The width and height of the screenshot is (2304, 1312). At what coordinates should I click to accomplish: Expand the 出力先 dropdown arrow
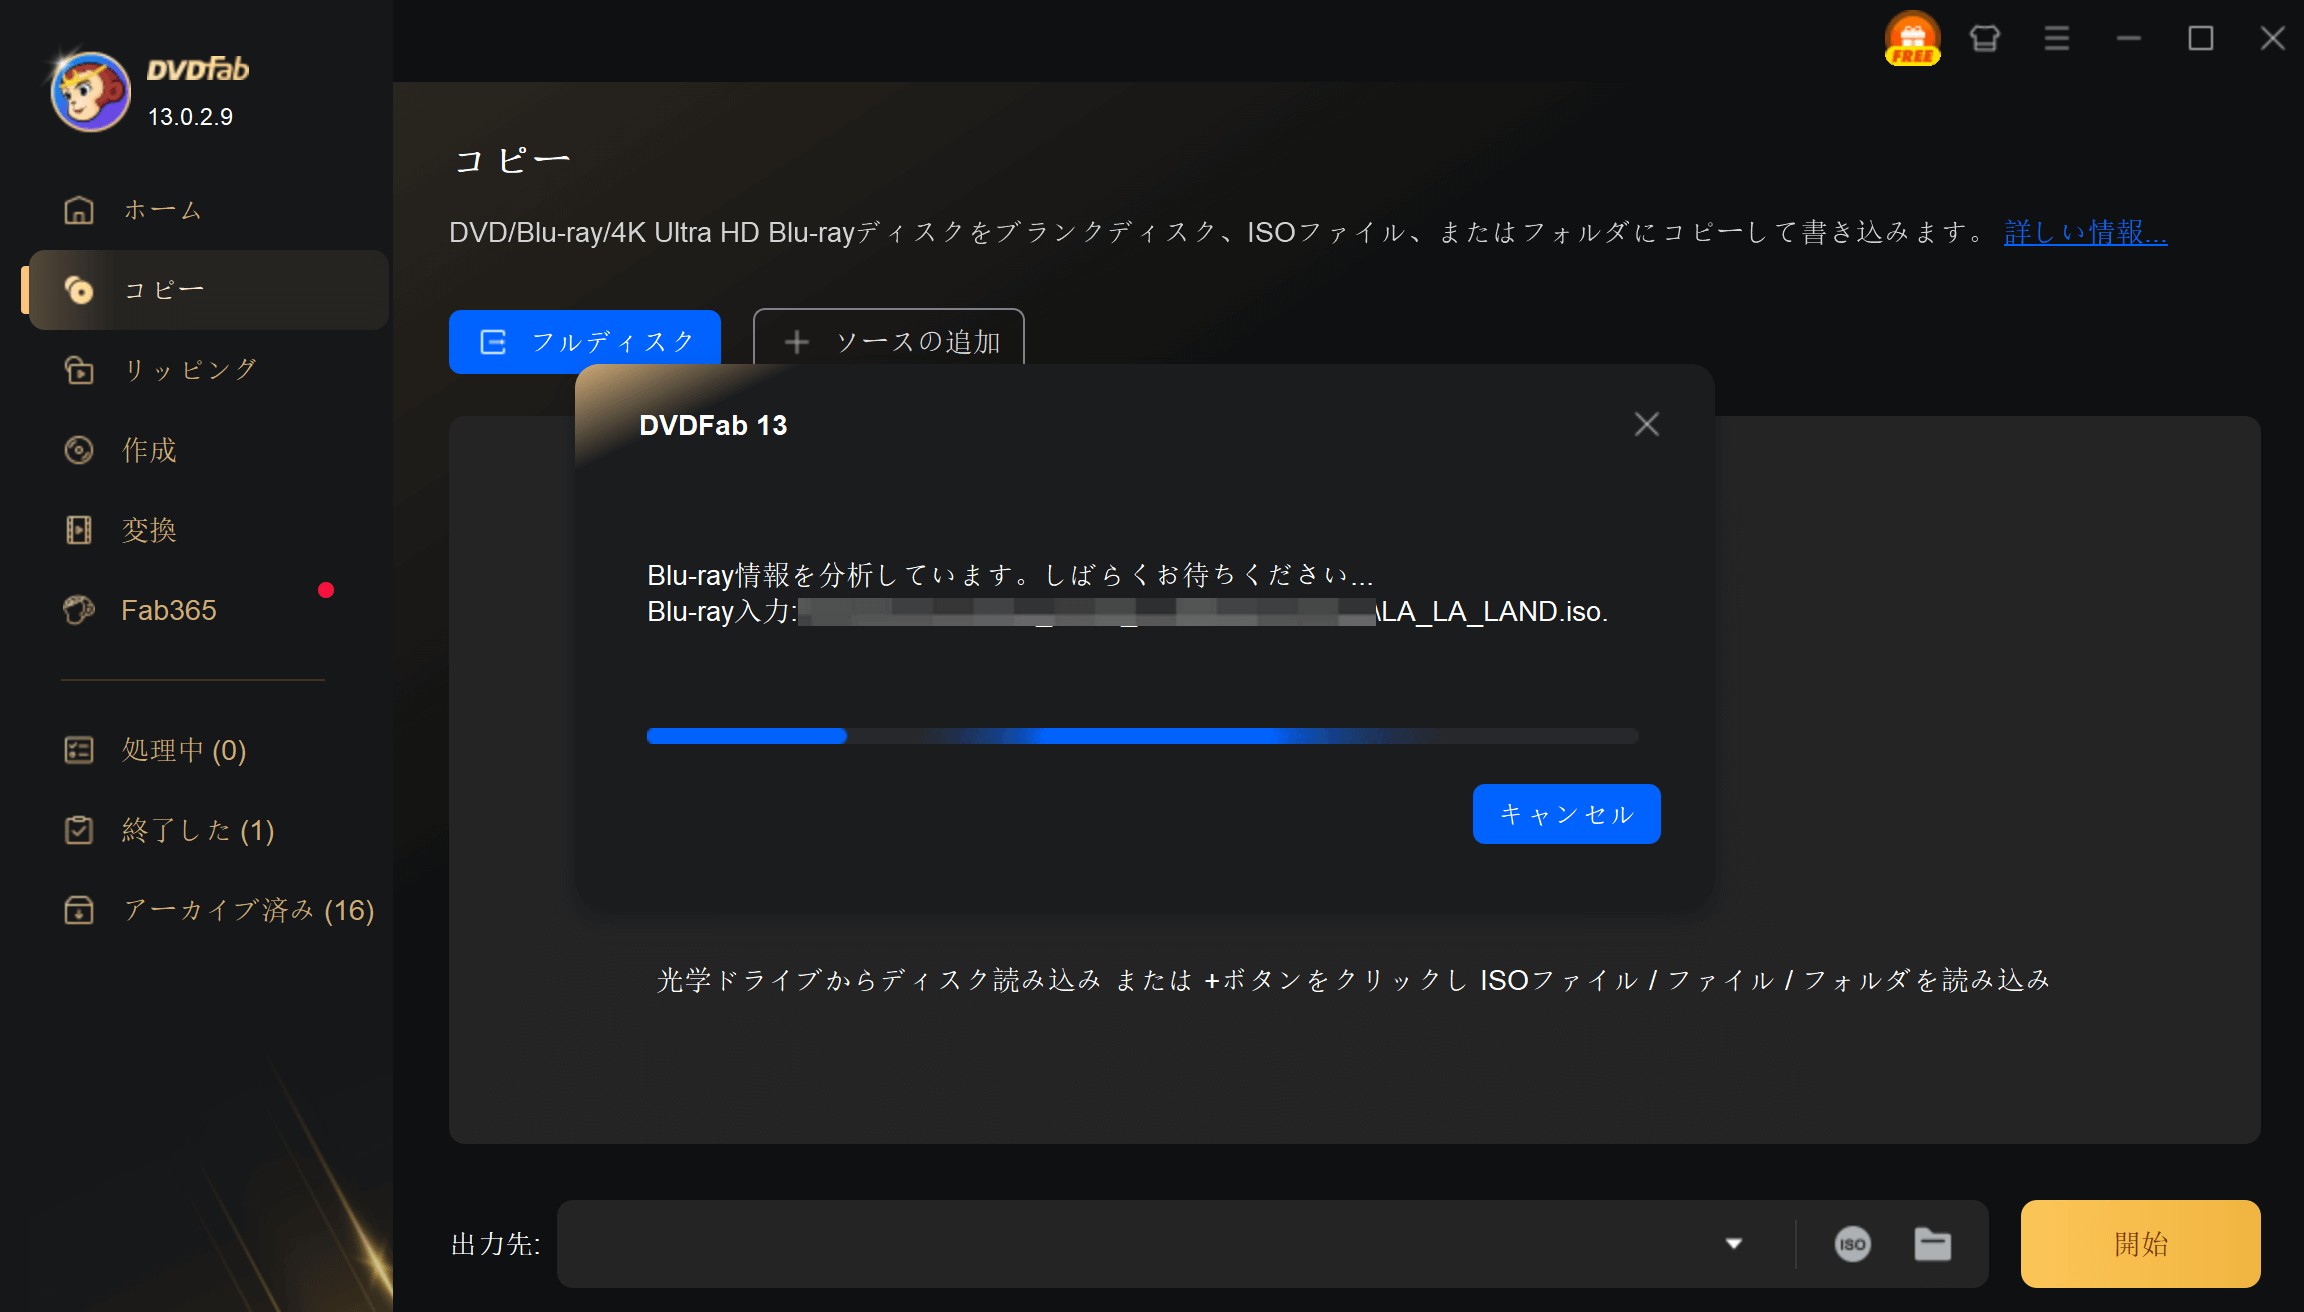click(1734, 1244)
